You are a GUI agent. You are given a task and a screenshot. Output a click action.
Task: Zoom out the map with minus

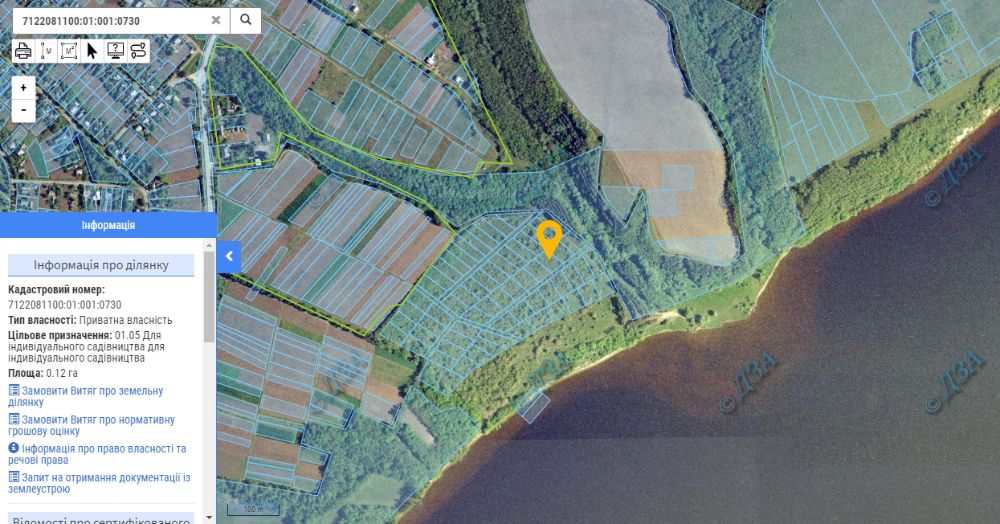24,110
